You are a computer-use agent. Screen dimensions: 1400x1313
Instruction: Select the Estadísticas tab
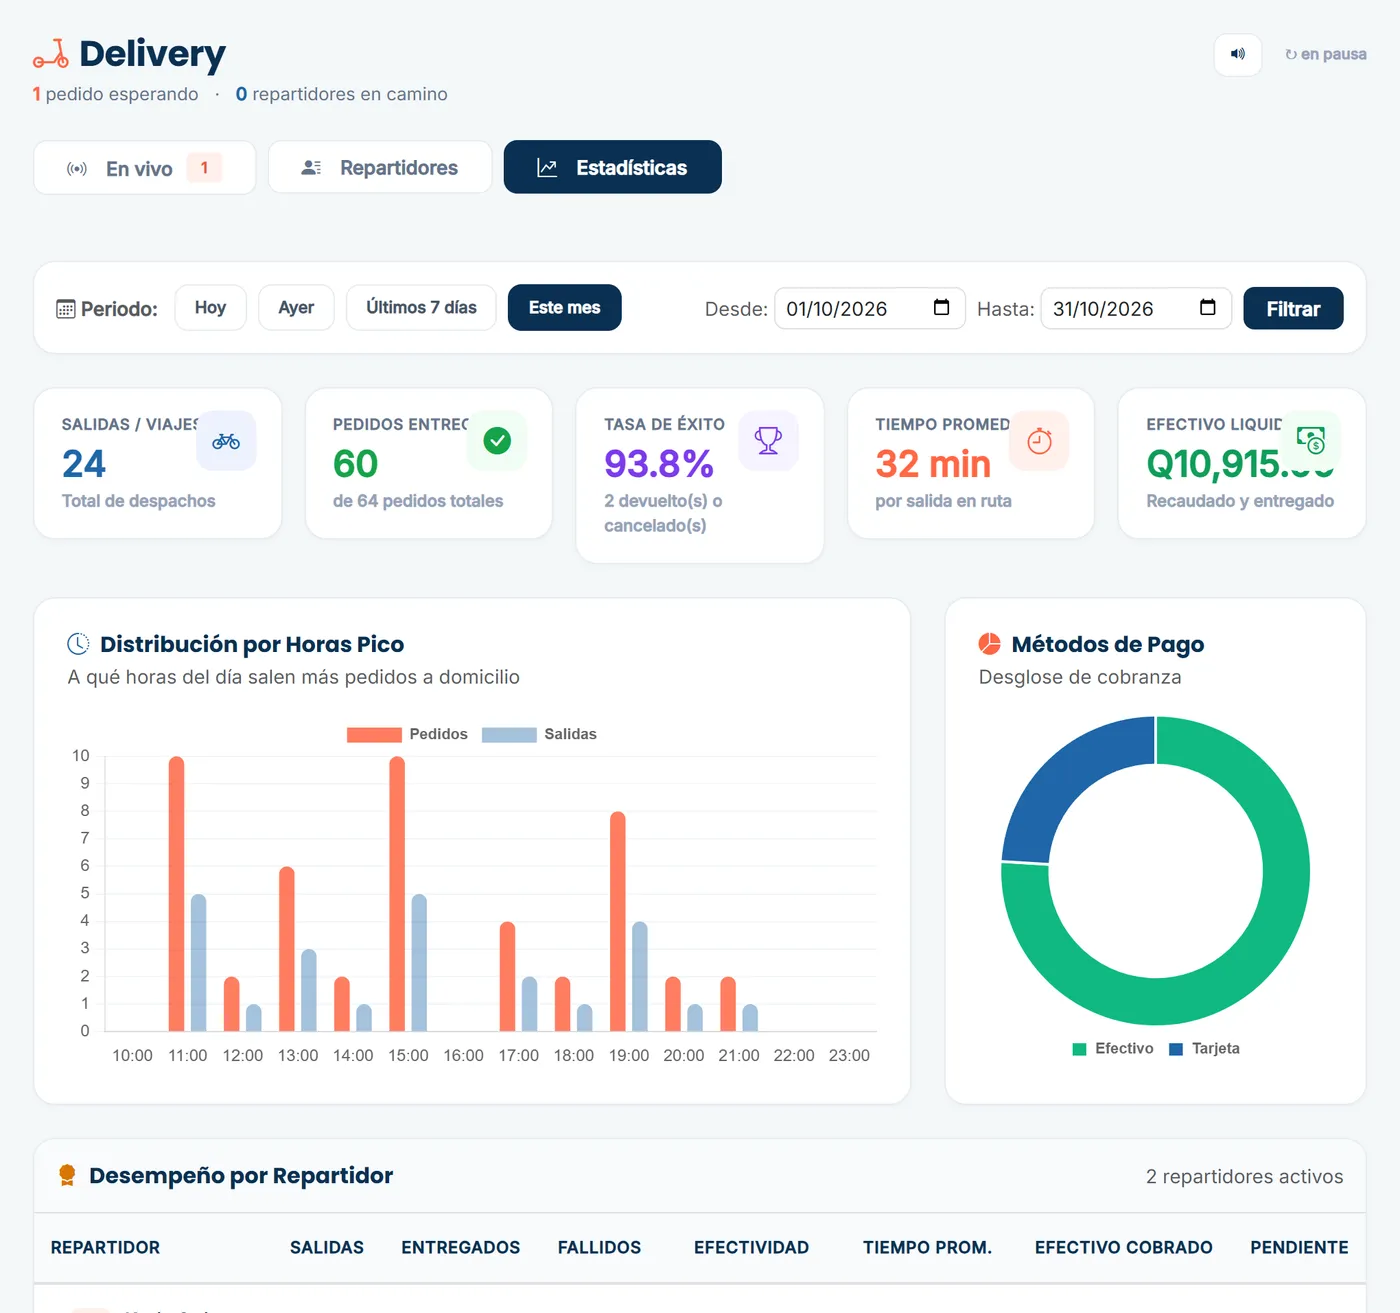click(613, 167)
